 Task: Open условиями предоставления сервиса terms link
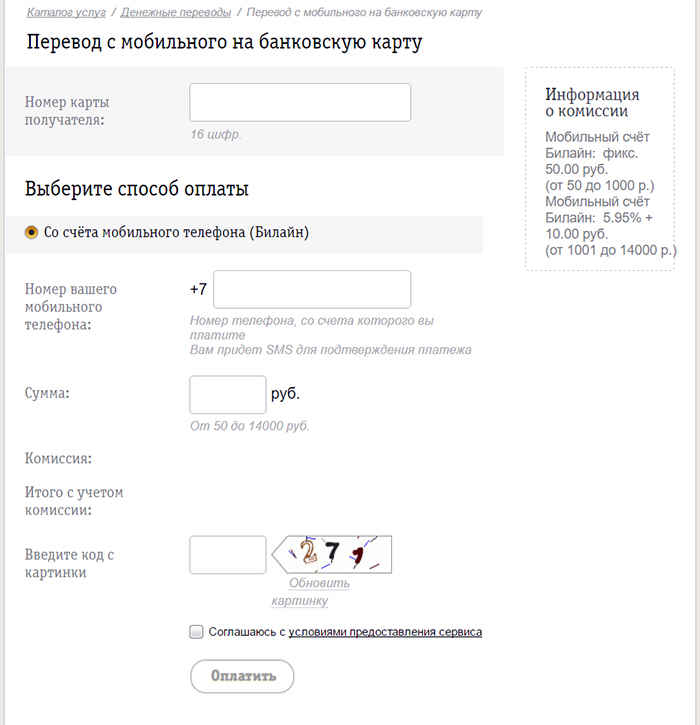385,632
